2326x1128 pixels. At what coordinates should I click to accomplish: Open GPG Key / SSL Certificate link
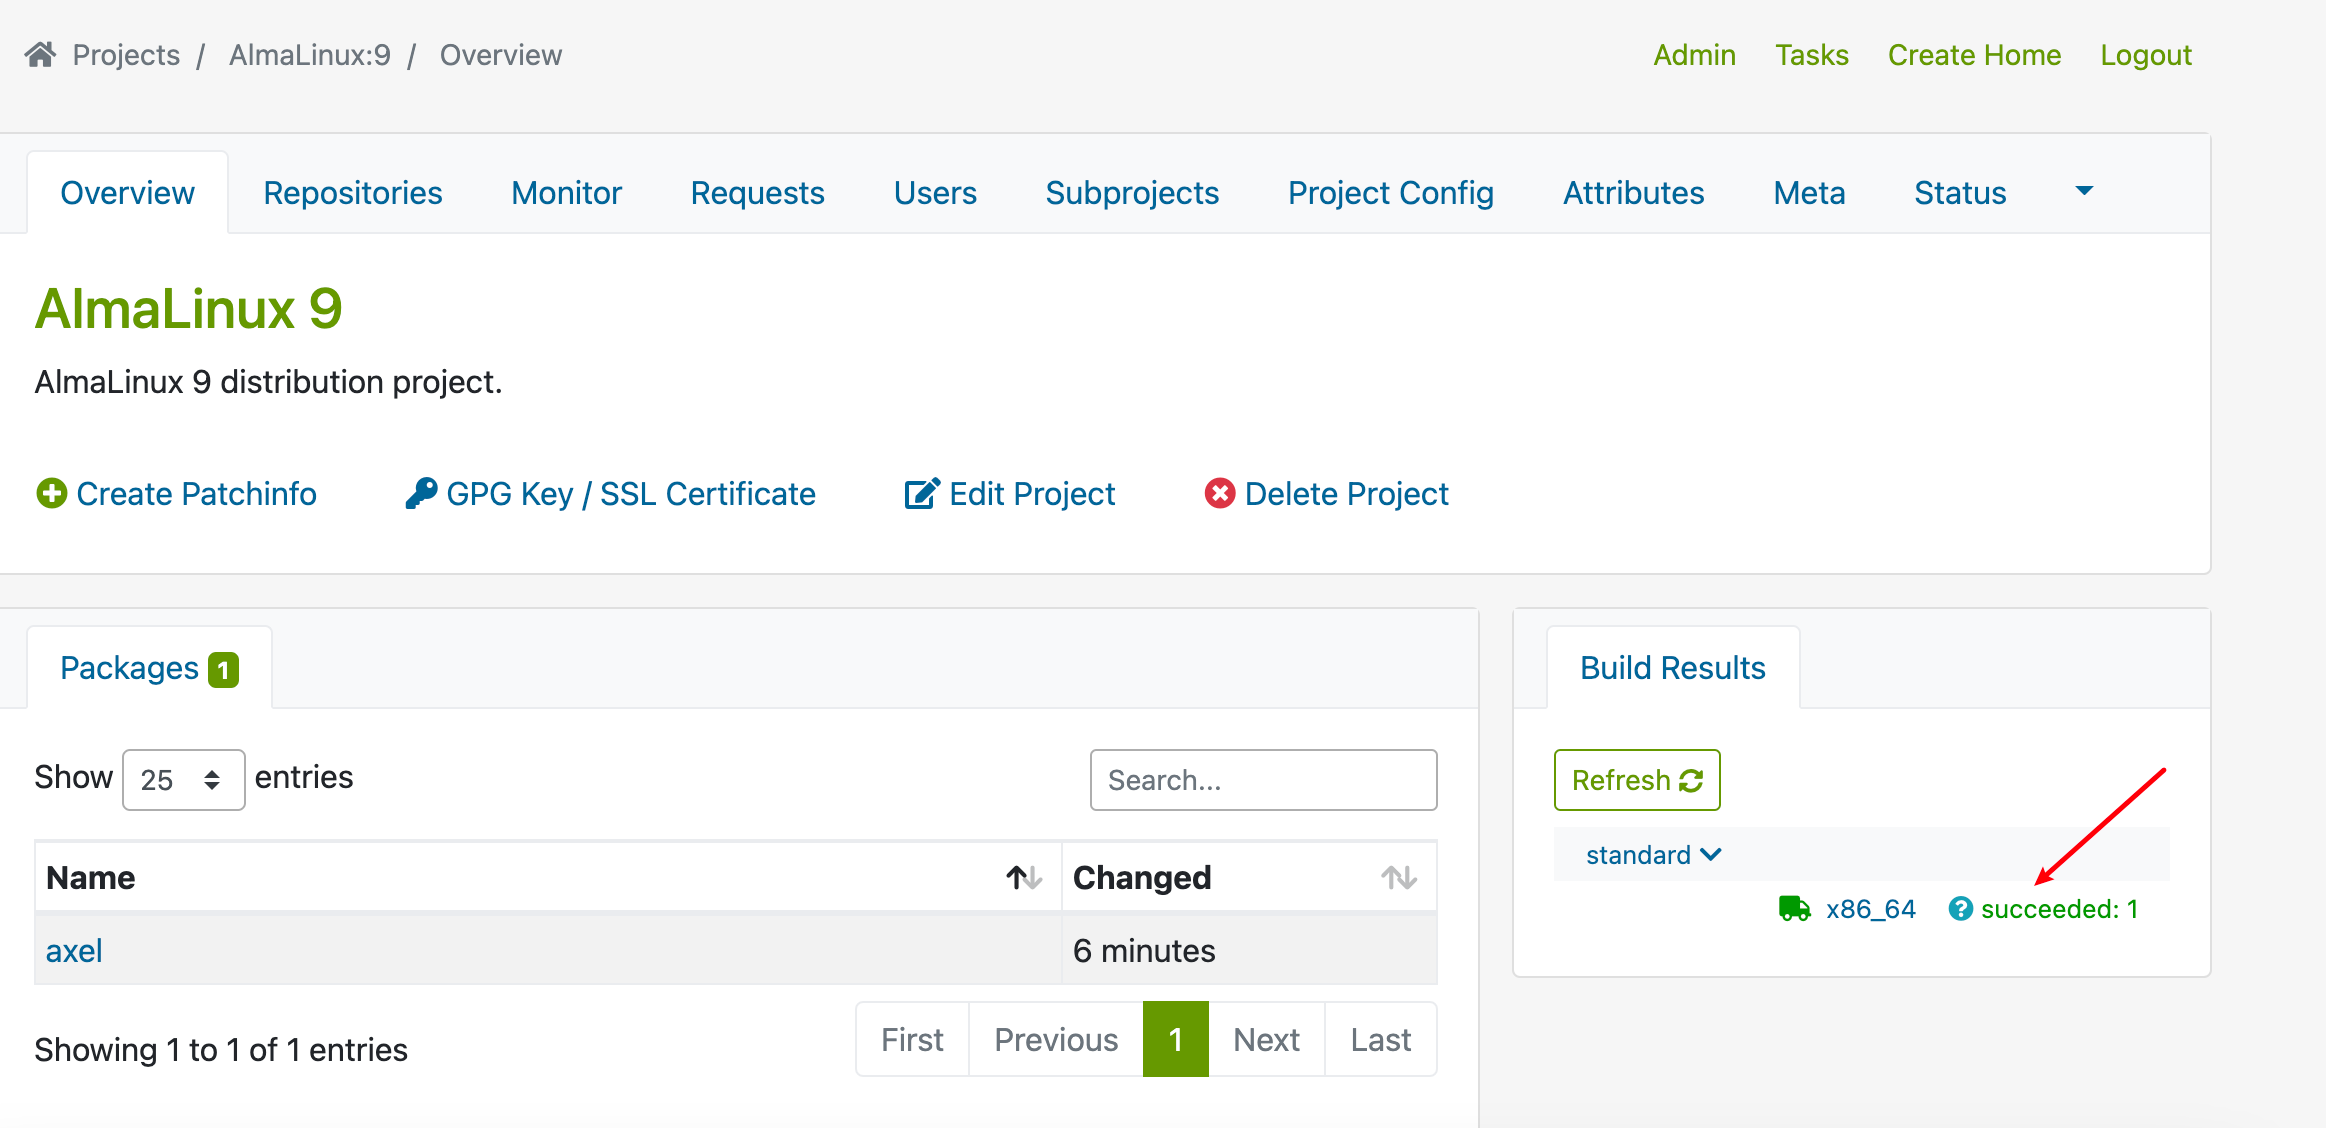[x=631, y=494]
